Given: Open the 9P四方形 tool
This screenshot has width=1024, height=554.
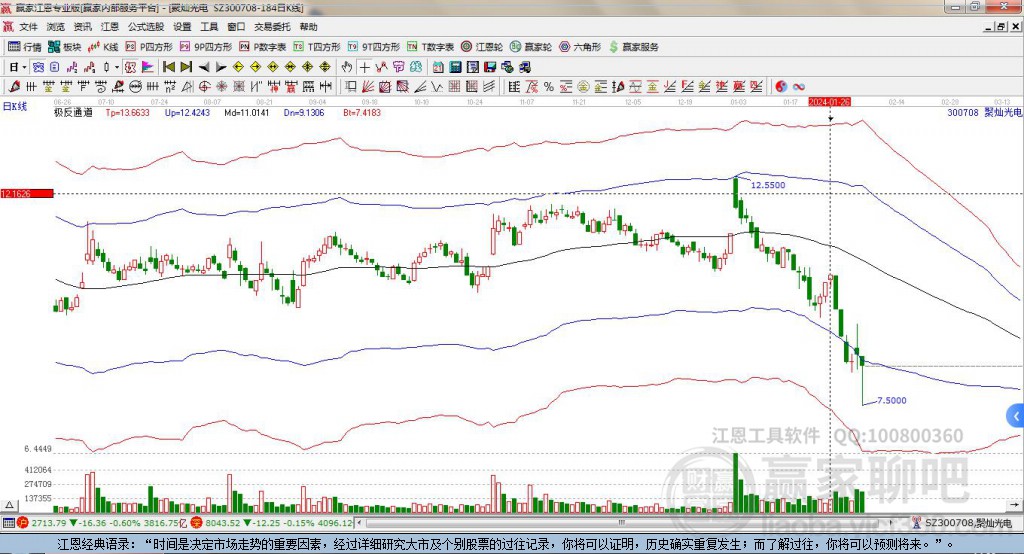Looking at the screenshot, I should [206, 47].
